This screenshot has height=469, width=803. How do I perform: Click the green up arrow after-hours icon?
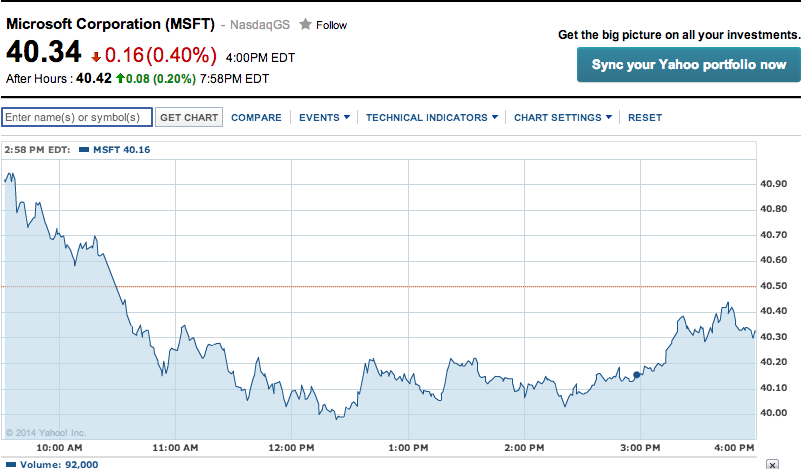[120, 78]
